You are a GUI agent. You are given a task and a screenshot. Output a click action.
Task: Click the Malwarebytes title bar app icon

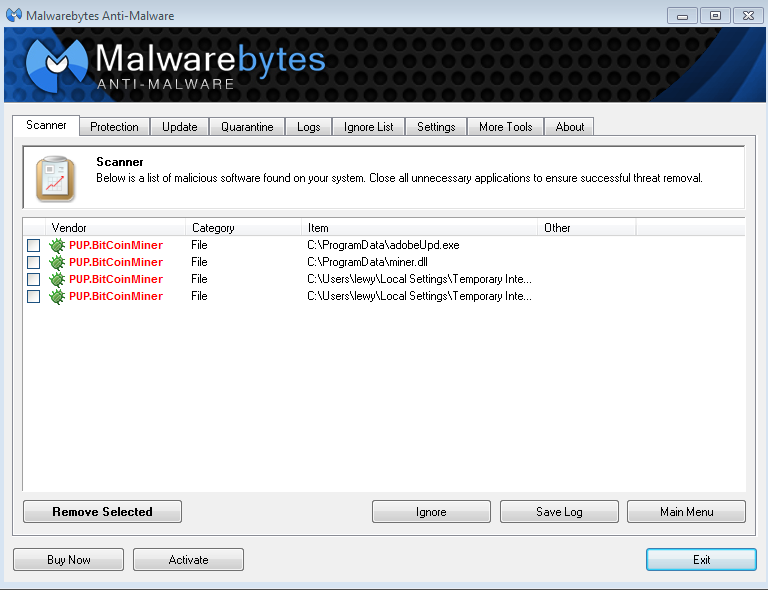pos(15,15)
